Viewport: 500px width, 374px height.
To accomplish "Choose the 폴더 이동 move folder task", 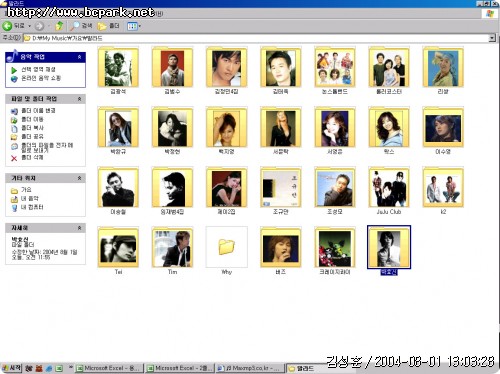I will [27, 119].
